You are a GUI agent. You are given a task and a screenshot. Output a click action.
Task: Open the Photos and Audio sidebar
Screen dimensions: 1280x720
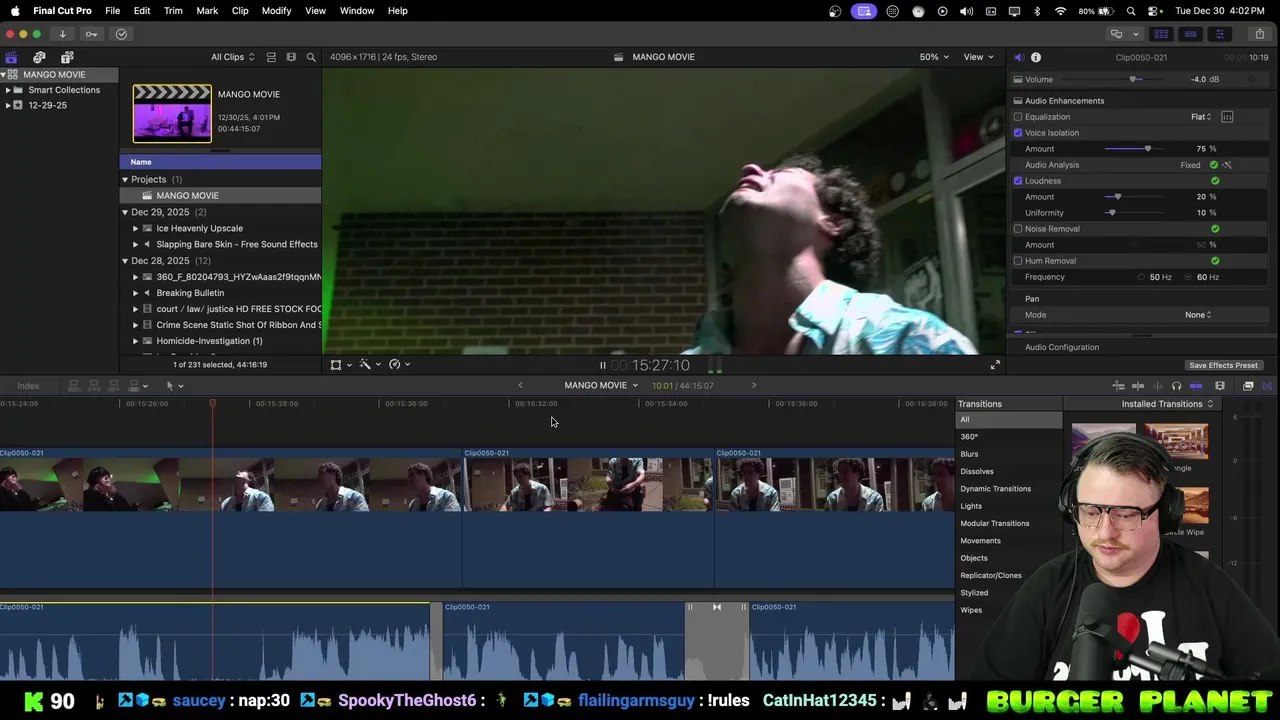pos(39,57)
